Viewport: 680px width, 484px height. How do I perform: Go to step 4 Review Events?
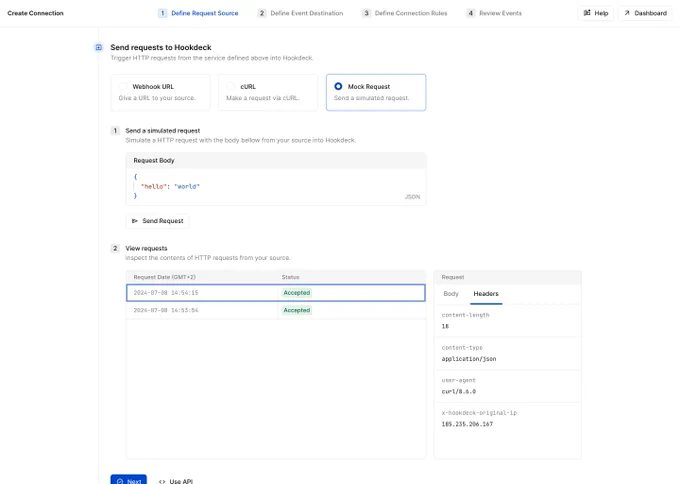coord(494,13)
